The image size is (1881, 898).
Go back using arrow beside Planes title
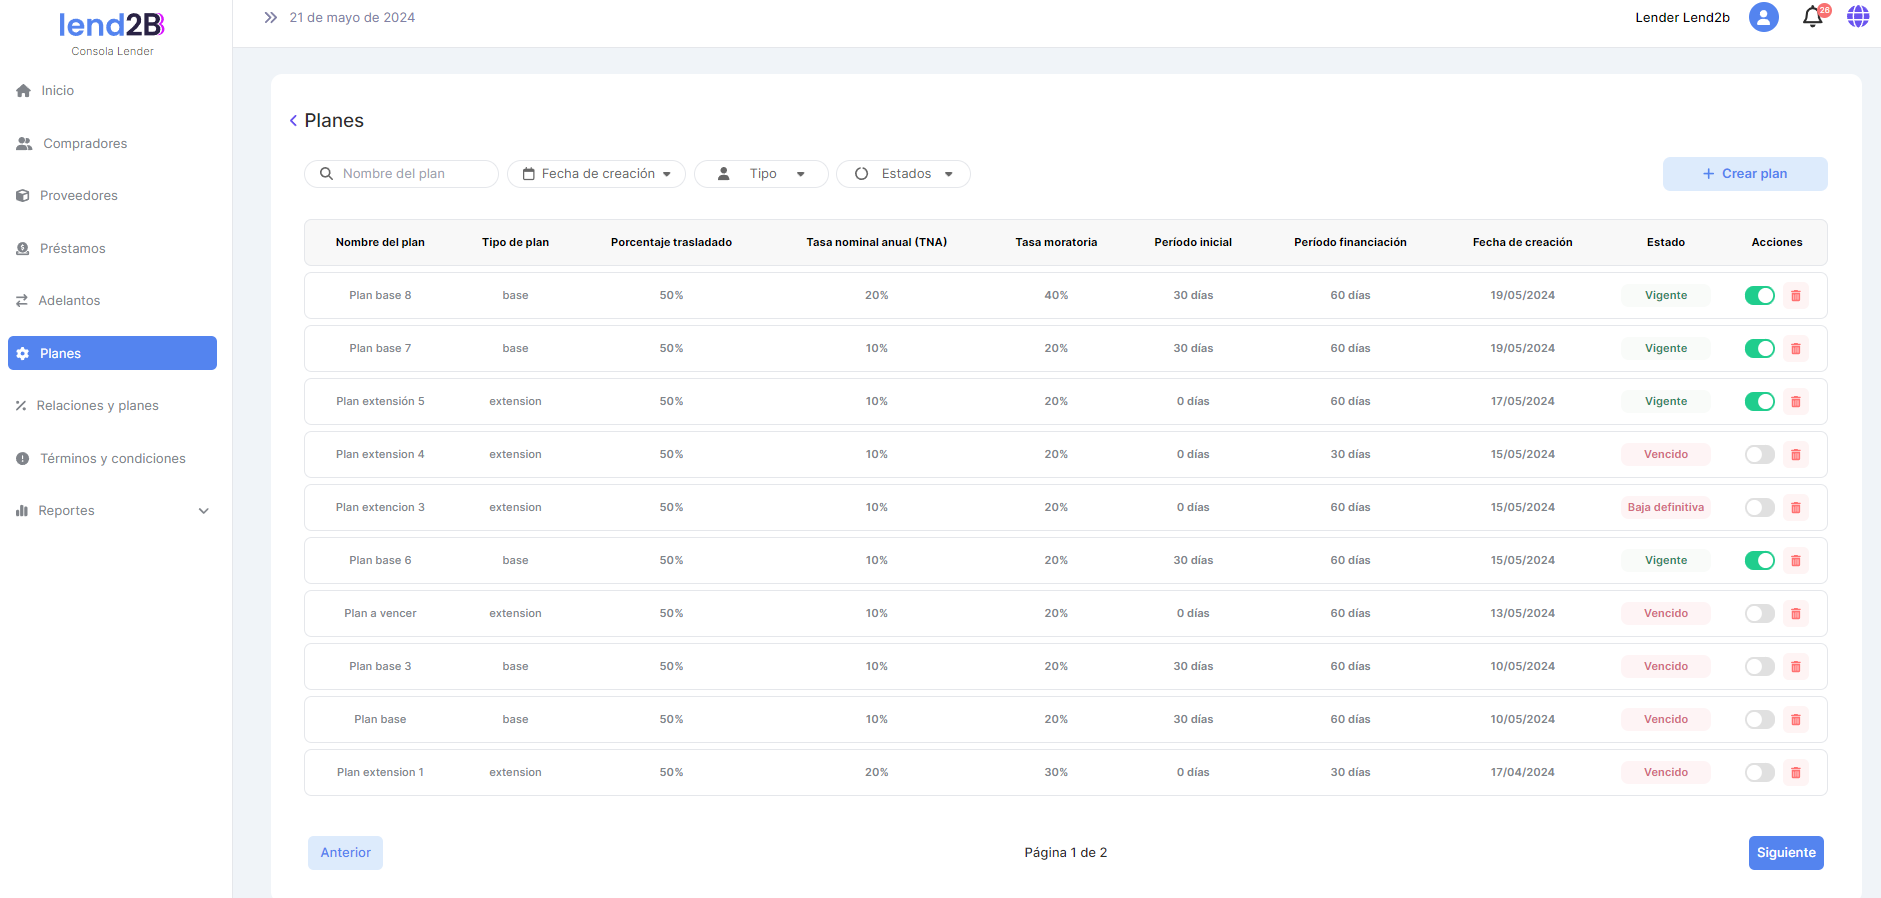293,121
